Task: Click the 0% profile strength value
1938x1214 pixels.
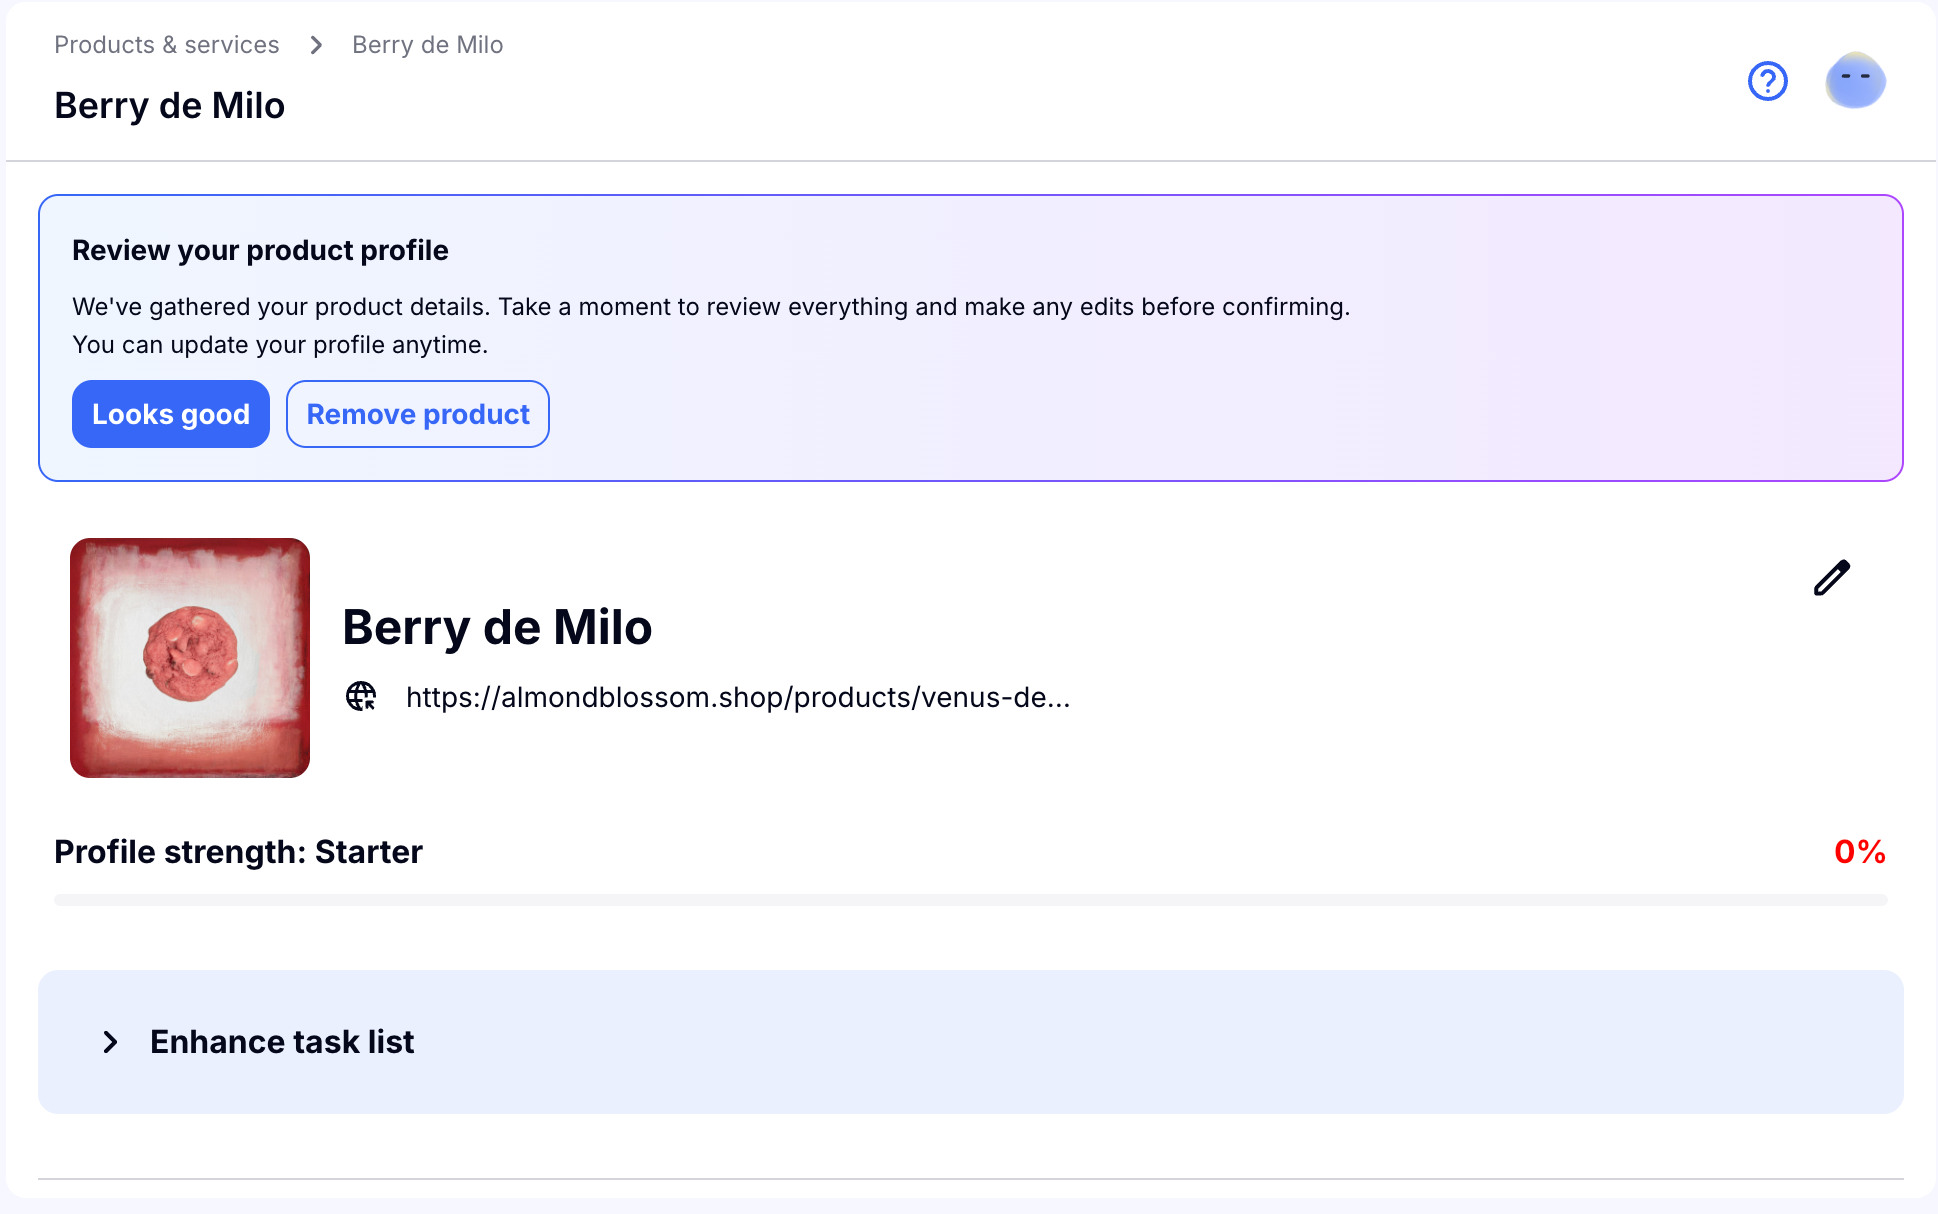Action: coord(1860,852)
